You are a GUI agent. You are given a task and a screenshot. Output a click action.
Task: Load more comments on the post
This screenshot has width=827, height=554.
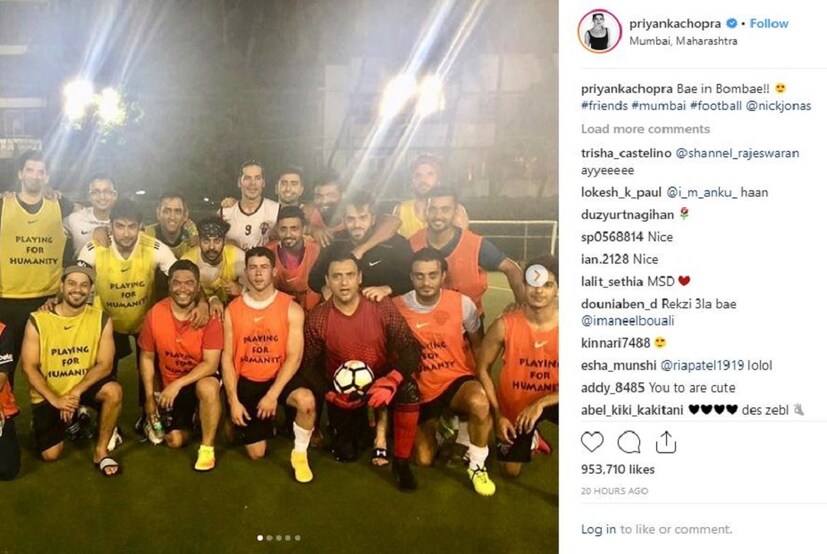pos(645,129)
